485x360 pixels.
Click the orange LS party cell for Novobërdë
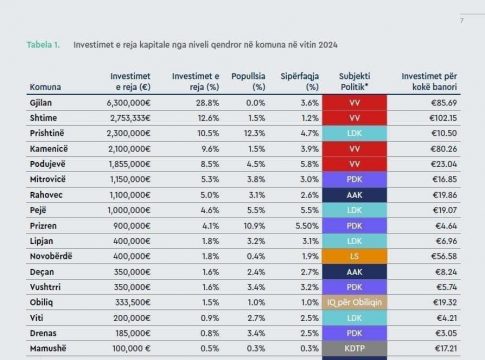[x=354, y=256]
